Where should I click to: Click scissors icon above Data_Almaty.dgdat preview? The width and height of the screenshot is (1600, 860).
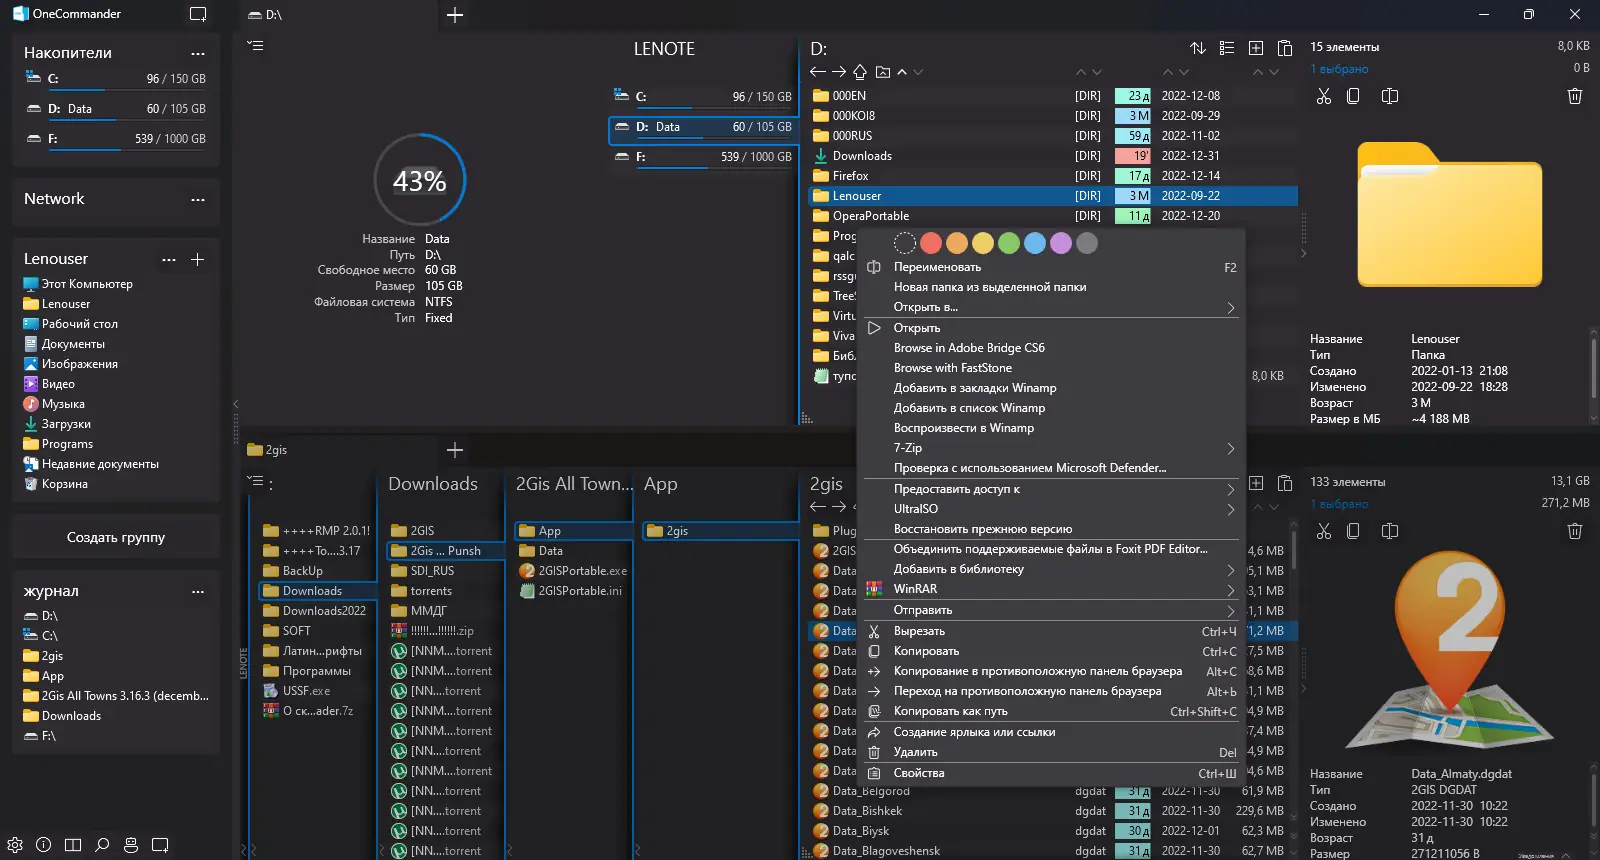pyautogui.click(x=1324, y=531)
